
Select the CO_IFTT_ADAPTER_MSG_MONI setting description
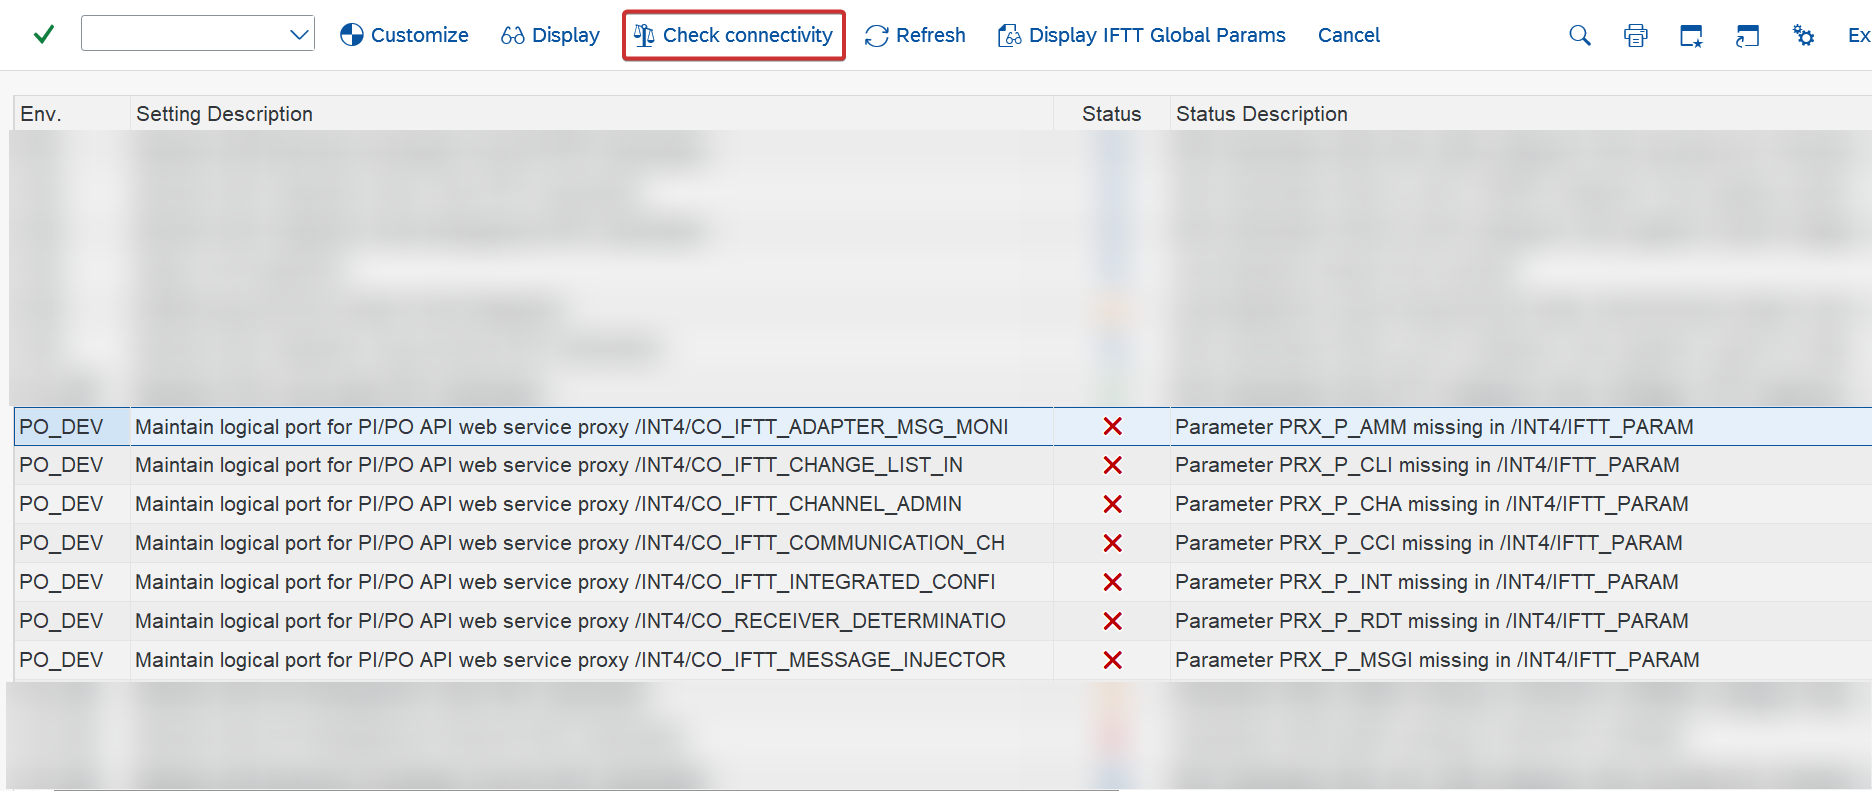(x=591, y=427)
